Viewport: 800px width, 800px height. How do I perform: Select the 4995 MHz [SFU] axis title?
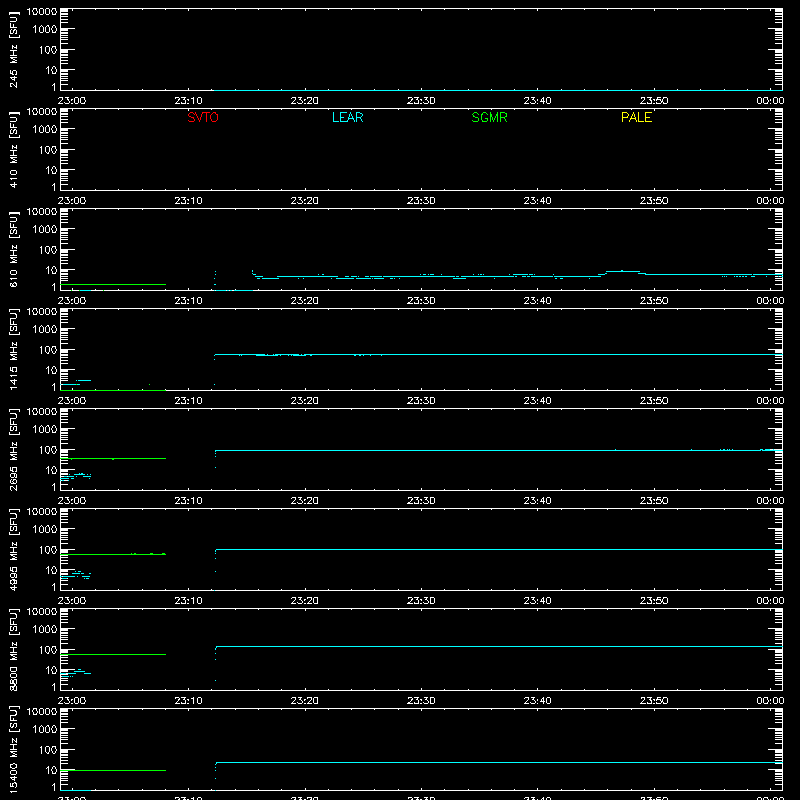coord(13,549)
